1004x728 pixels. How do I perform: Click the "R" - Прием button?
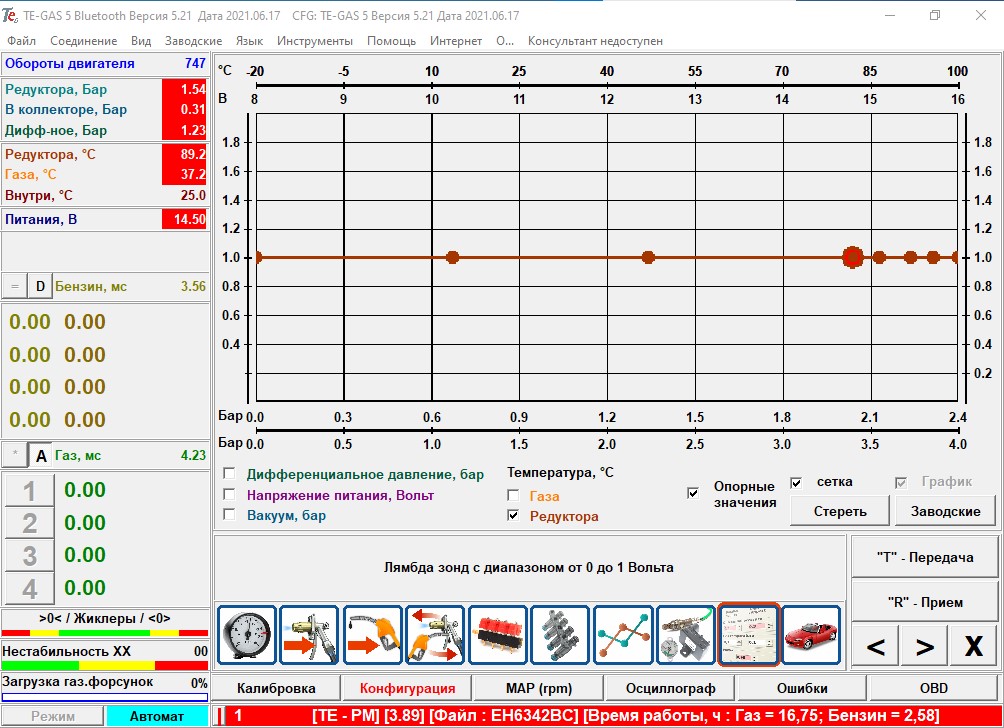pyautogui.click(x=925, y=602)
